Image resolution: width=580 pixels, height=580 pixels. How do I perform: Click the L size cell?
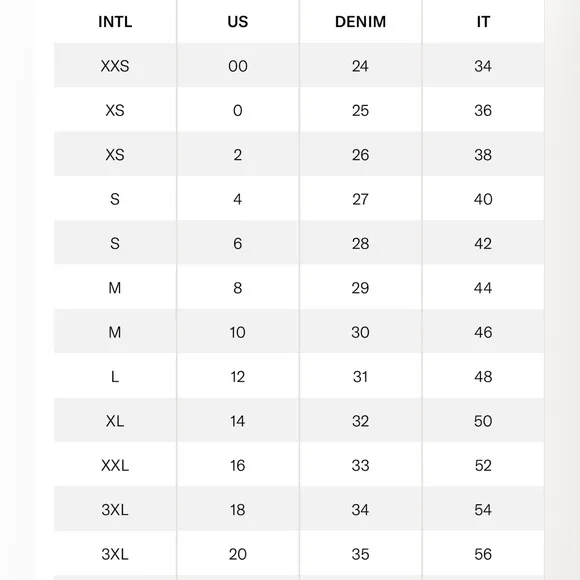coord(115,377)
